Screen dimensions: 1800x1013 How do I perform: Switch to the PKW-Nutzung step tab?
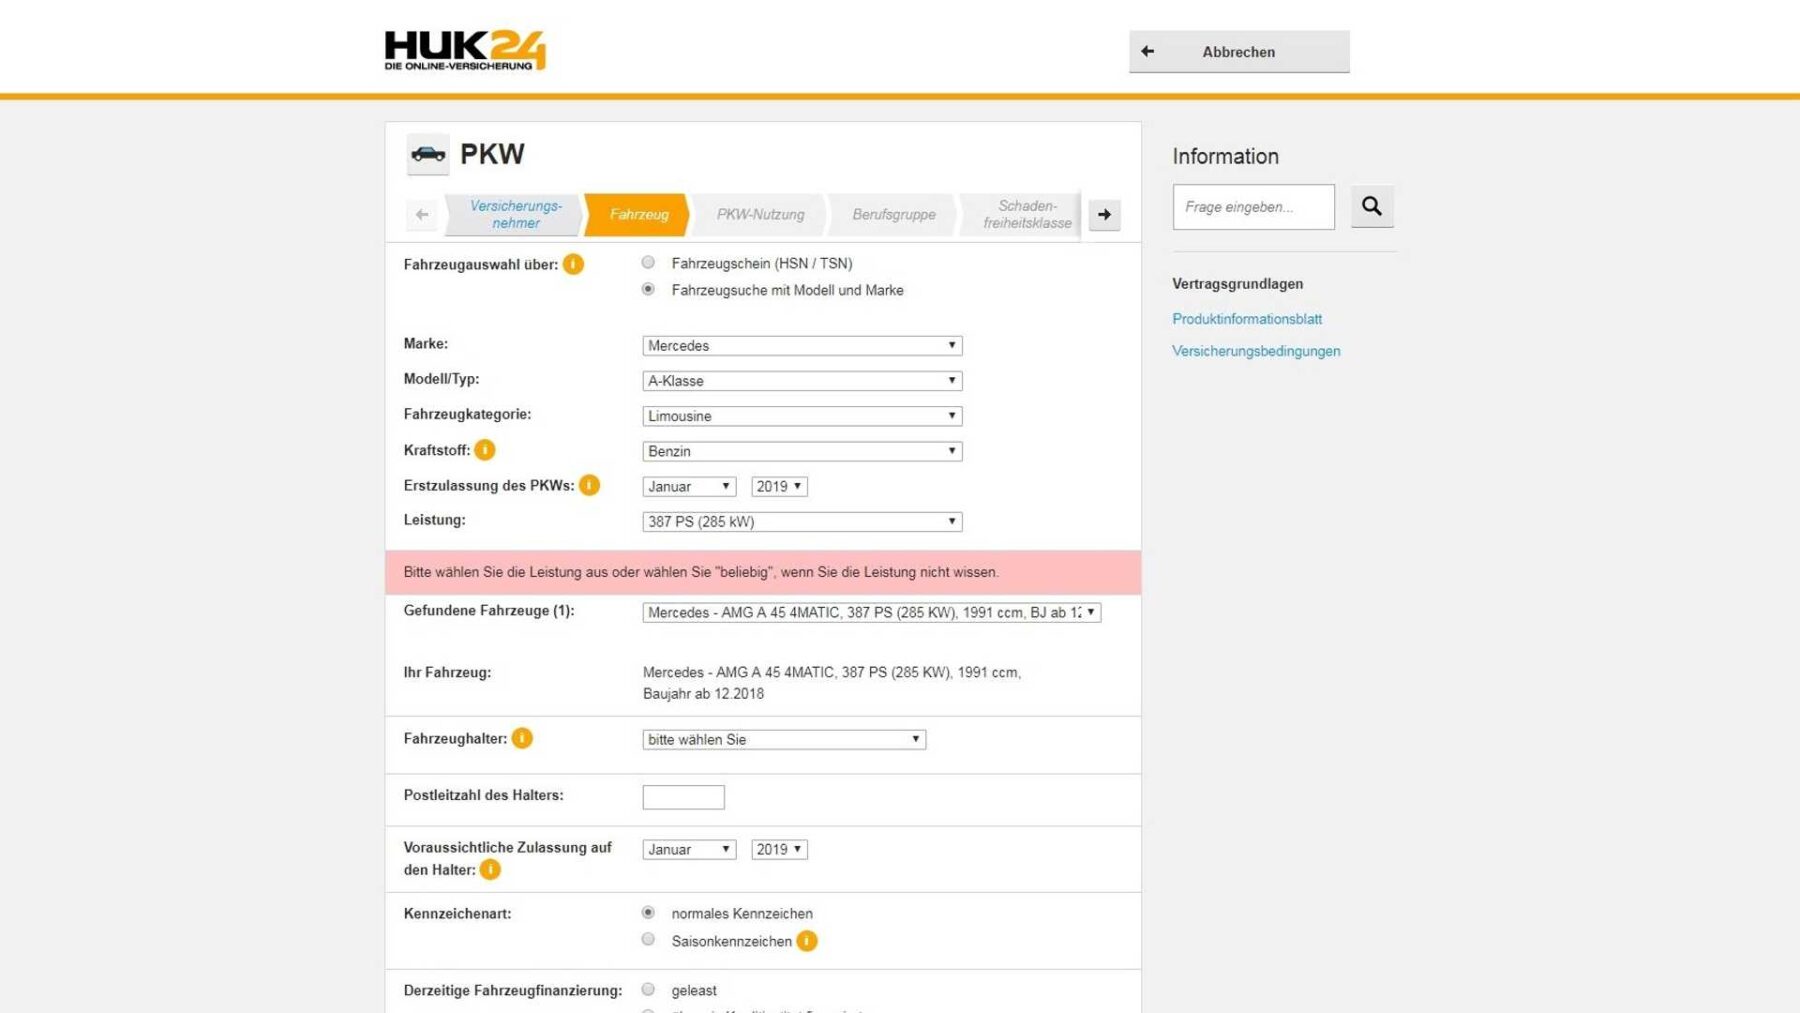coord(760,214)
